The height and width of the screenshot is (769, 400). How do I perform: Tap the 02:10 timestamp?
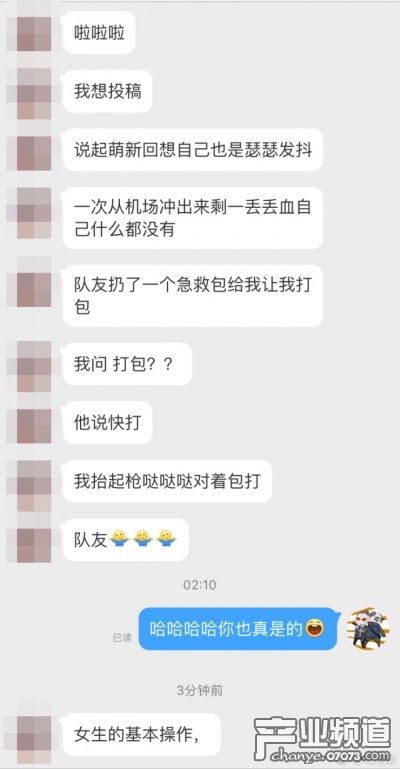[200, 585]
